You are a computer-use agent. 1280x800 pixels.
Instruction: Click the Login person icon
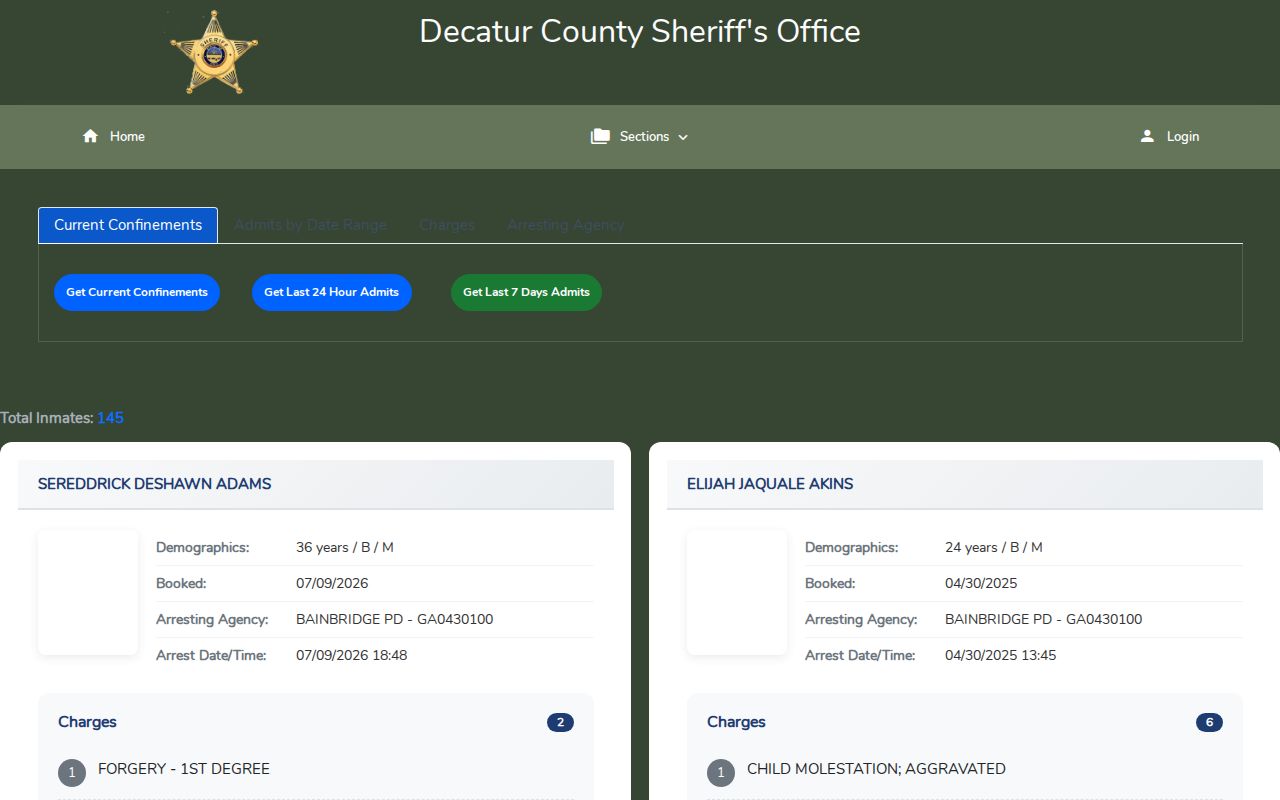coord(1147,136)
